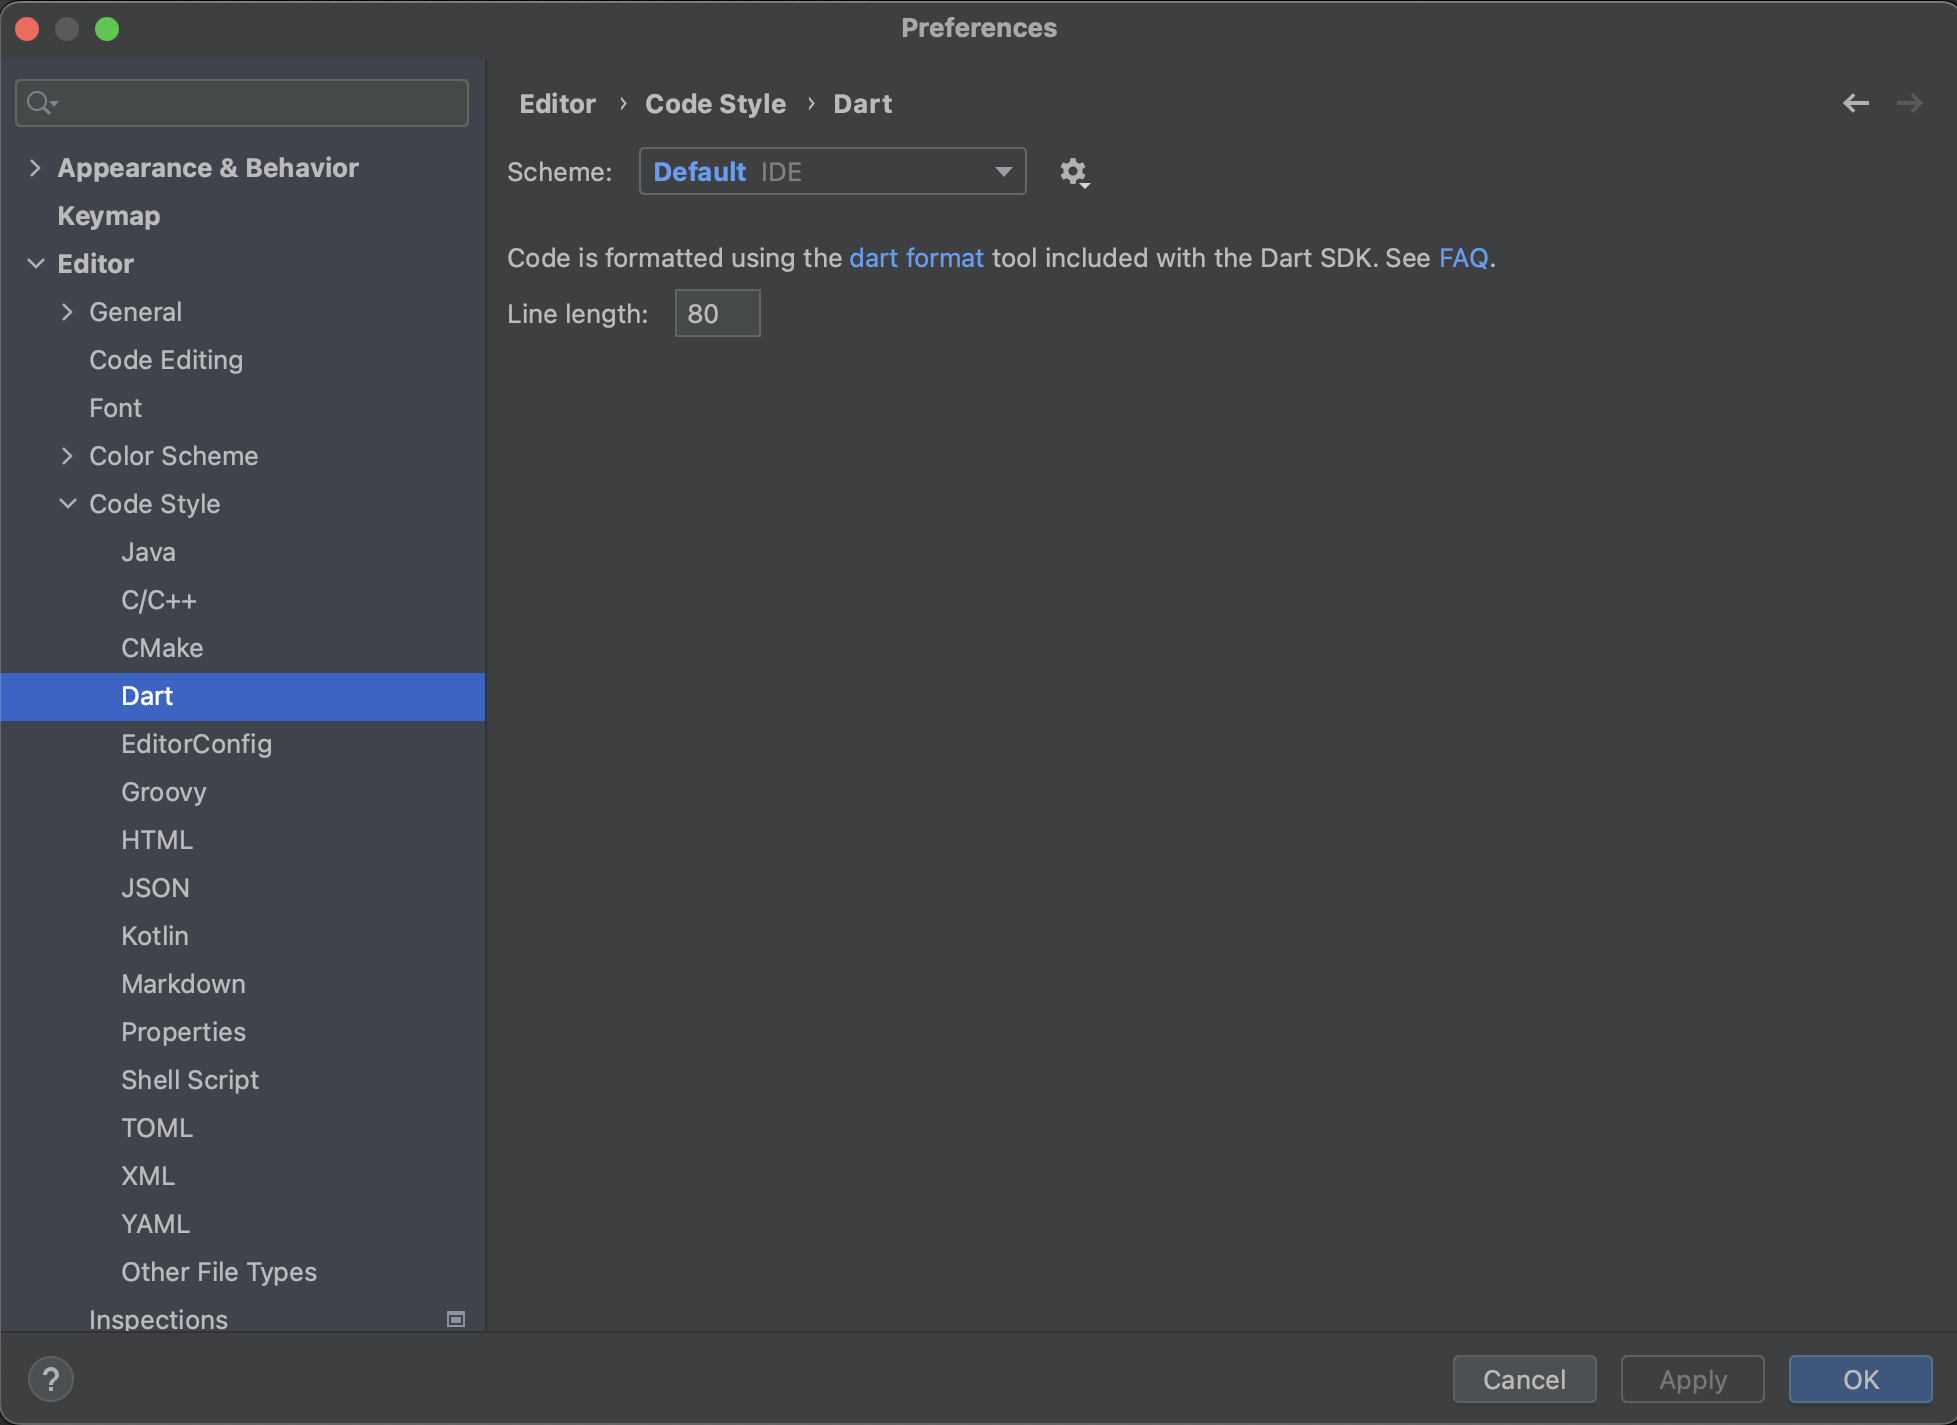1957x1425 pixels.
Task: Open the dart format link
Action: tap(916, 258)
